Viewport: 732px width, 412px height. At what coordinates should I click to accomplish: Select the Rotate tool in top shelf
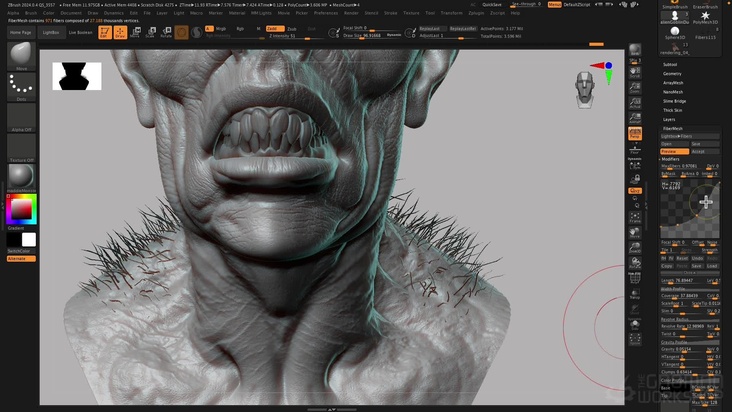(166, 32)
